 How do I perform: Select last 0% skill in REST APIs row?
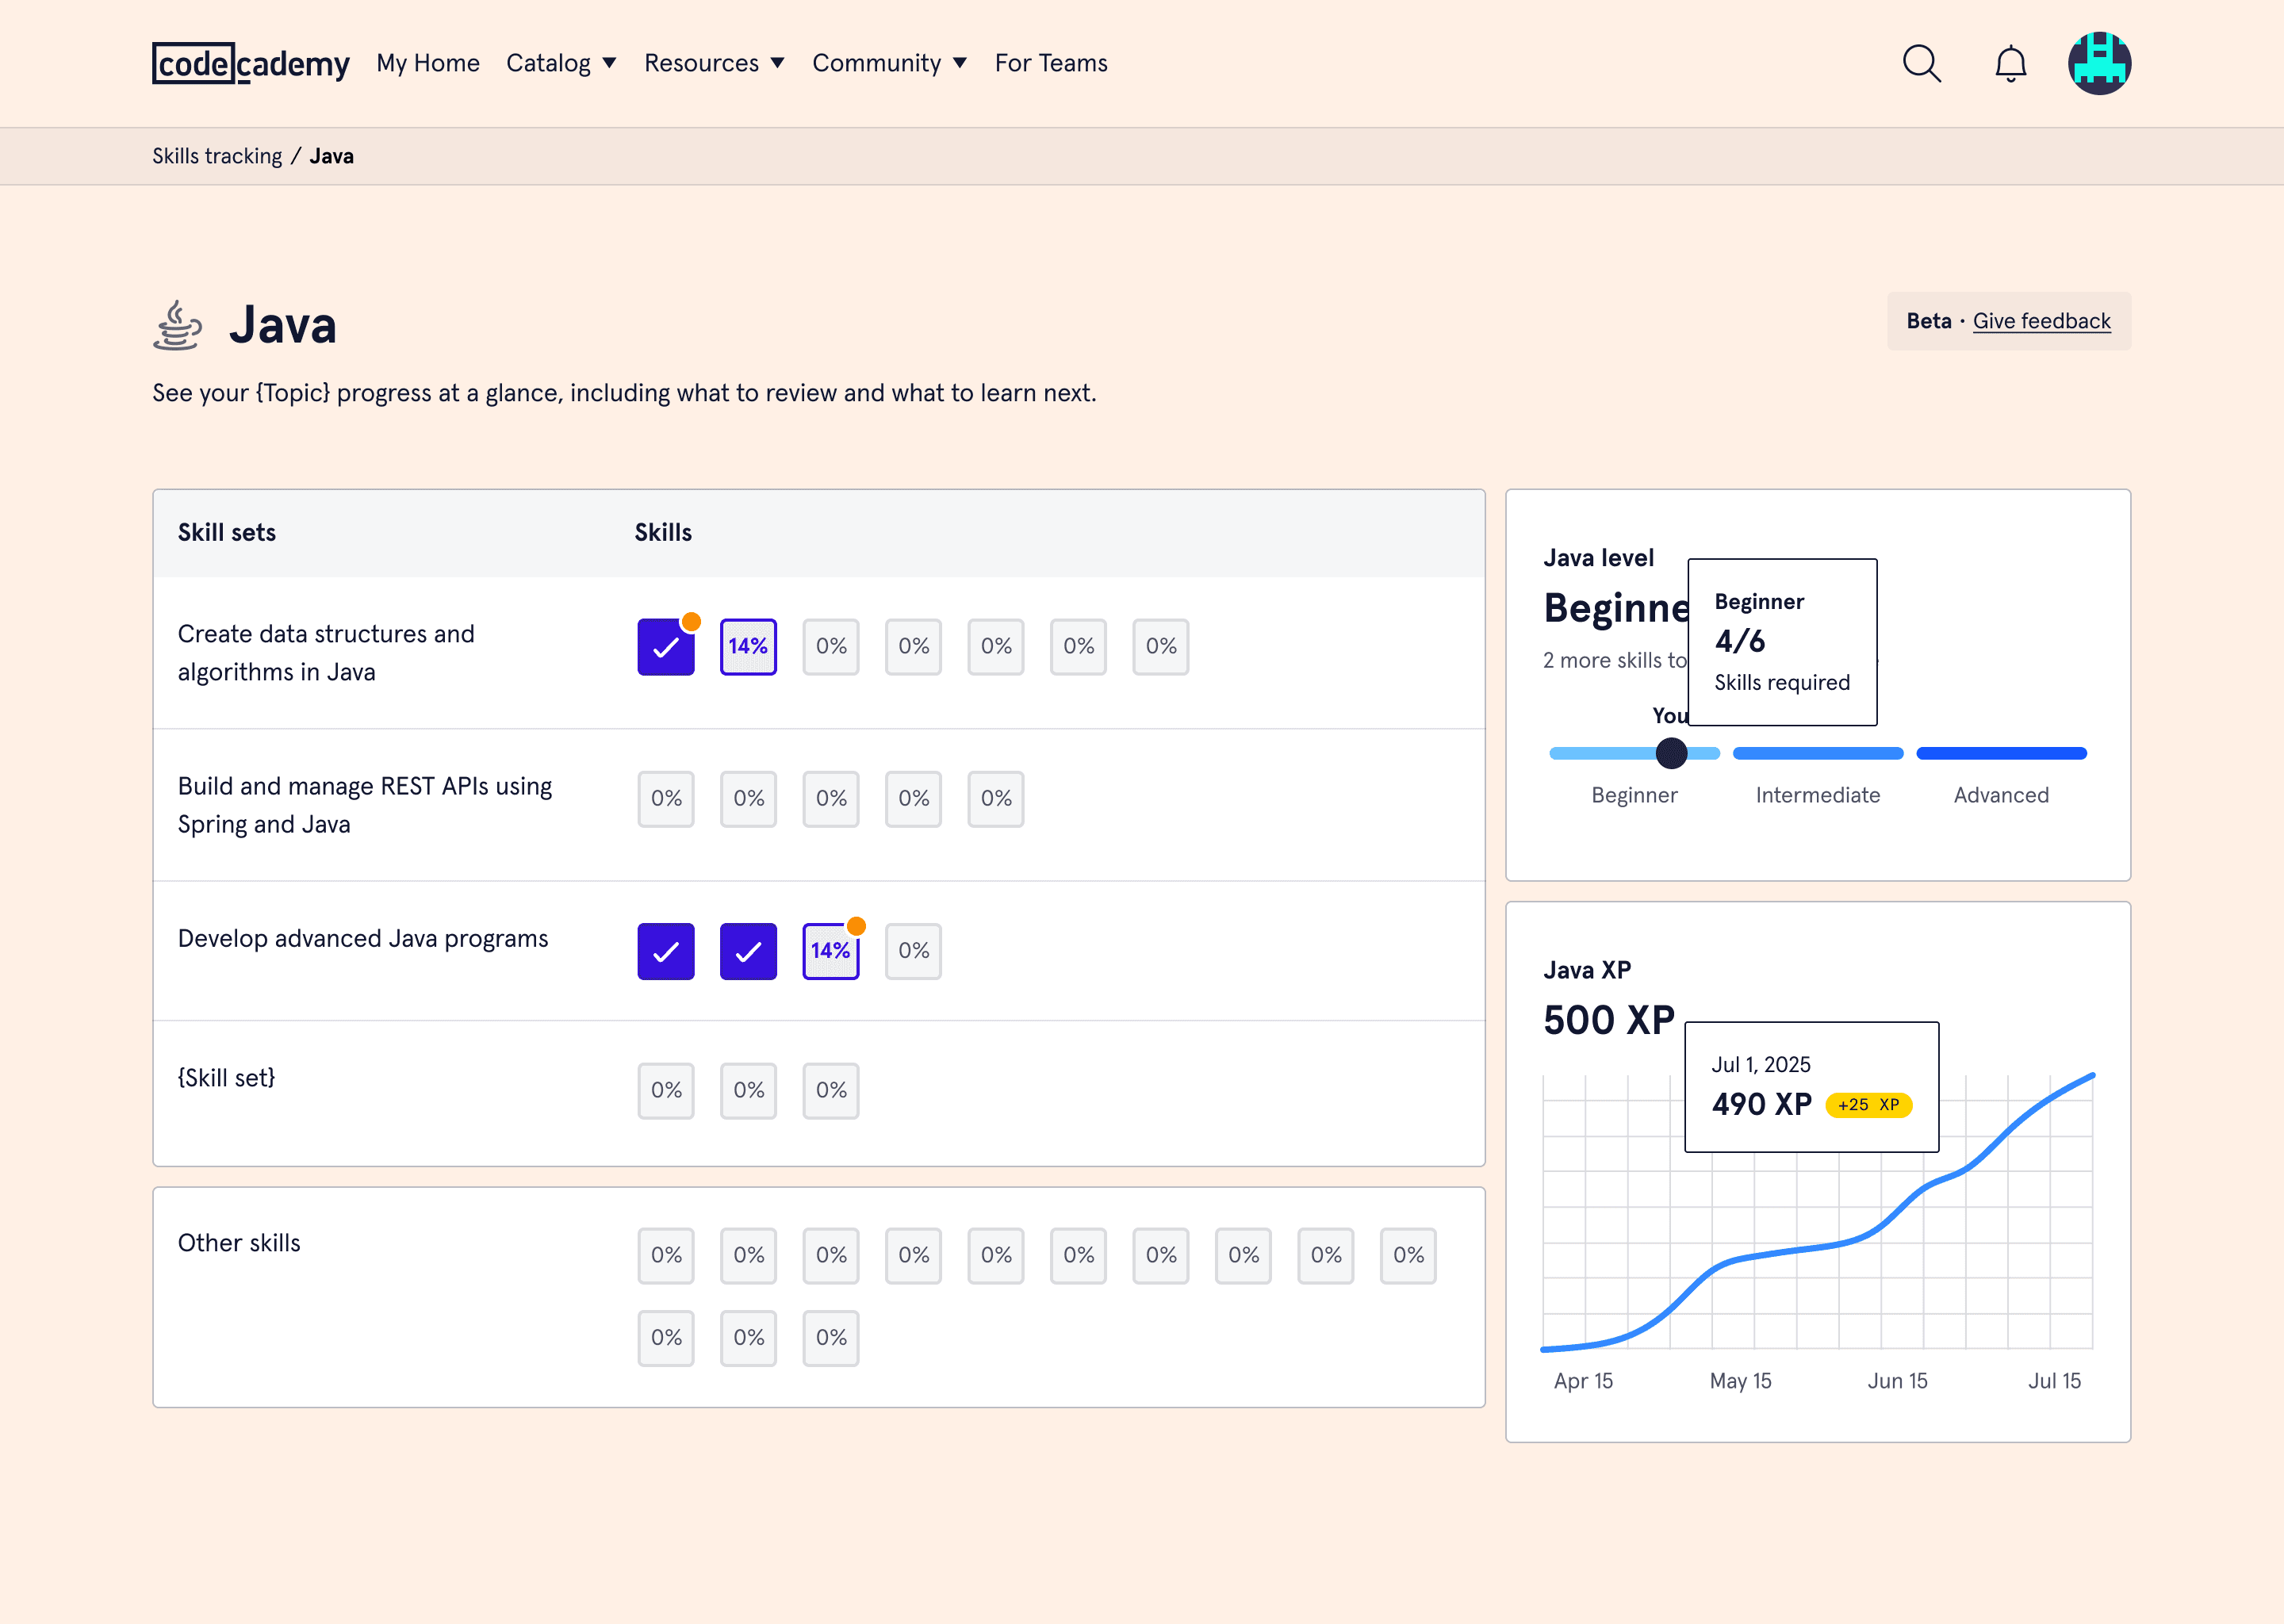[996, 799]
